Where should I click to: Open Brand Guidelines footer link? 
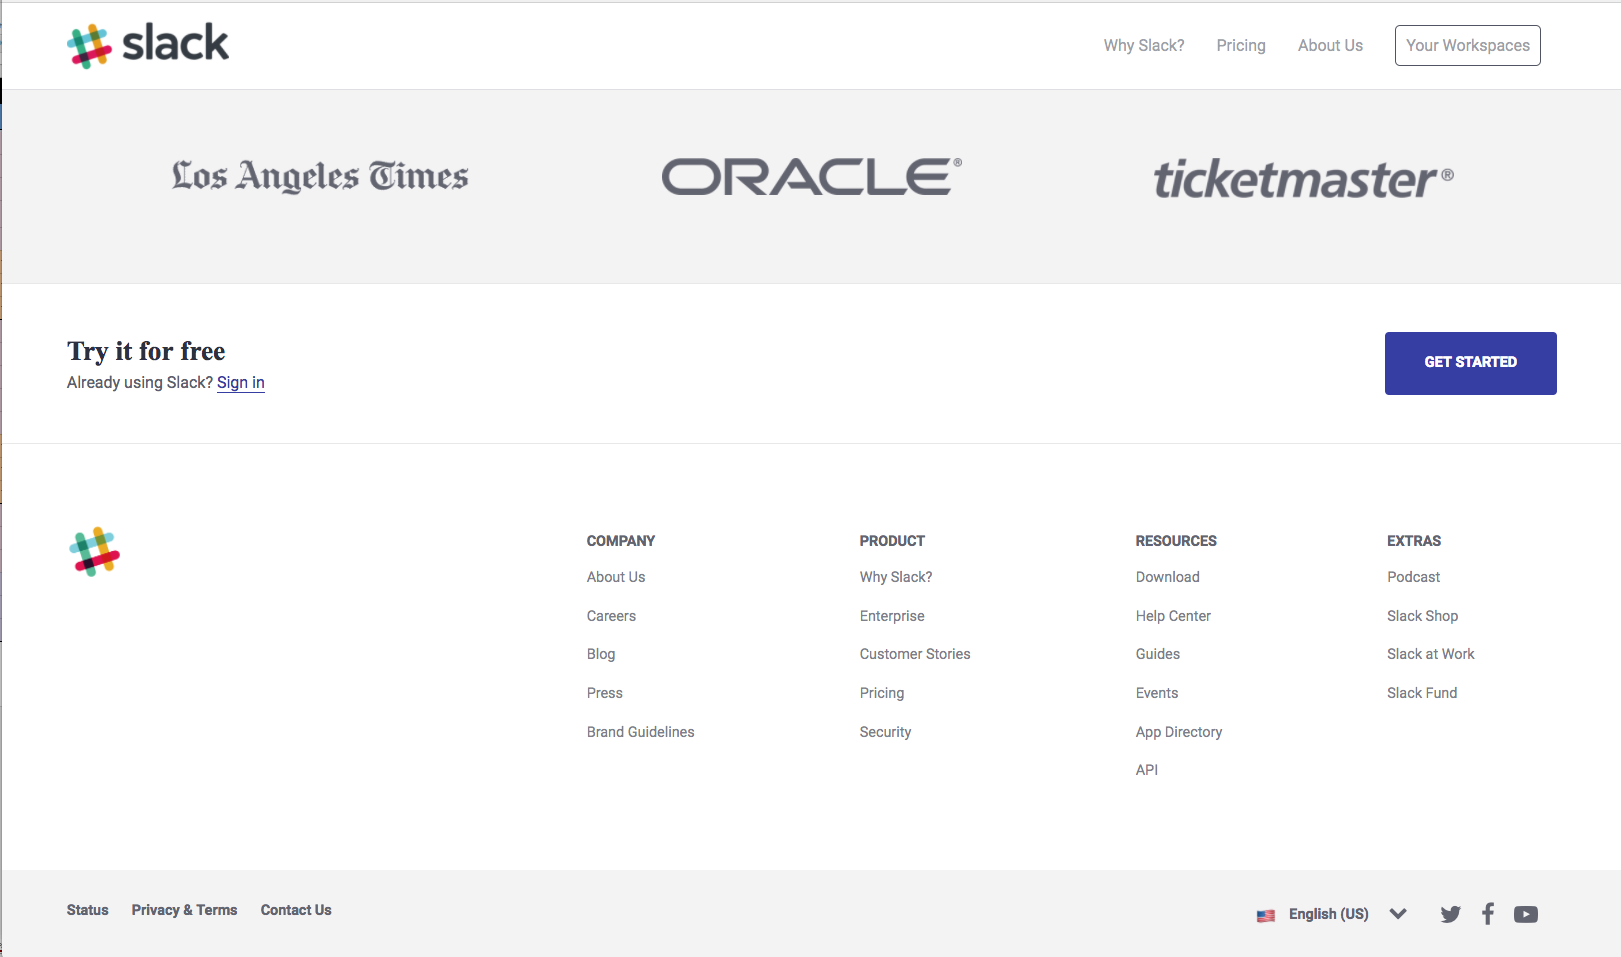pos(641,732)
